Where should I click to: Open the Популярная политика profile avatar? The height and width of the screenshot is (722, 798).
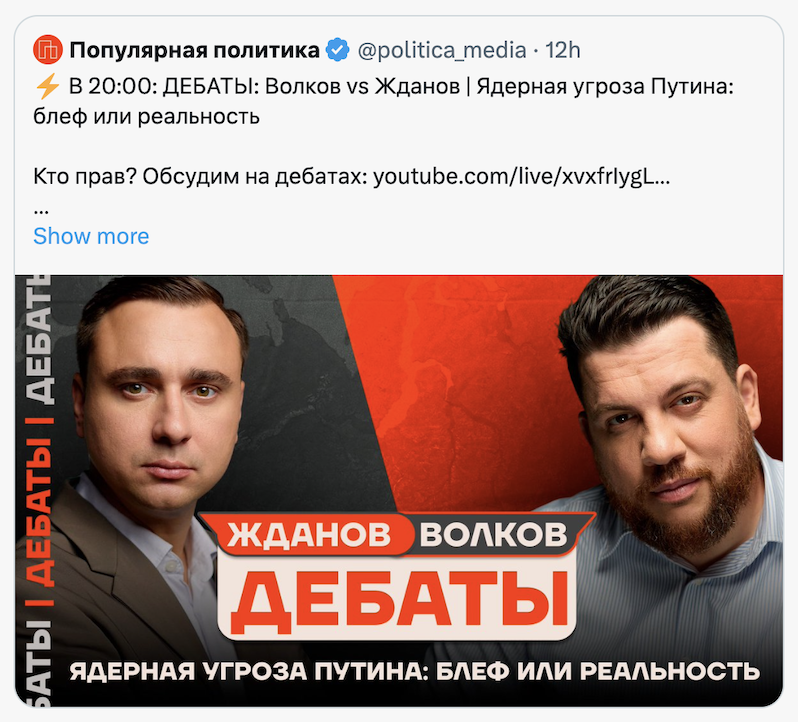(47, 49)
